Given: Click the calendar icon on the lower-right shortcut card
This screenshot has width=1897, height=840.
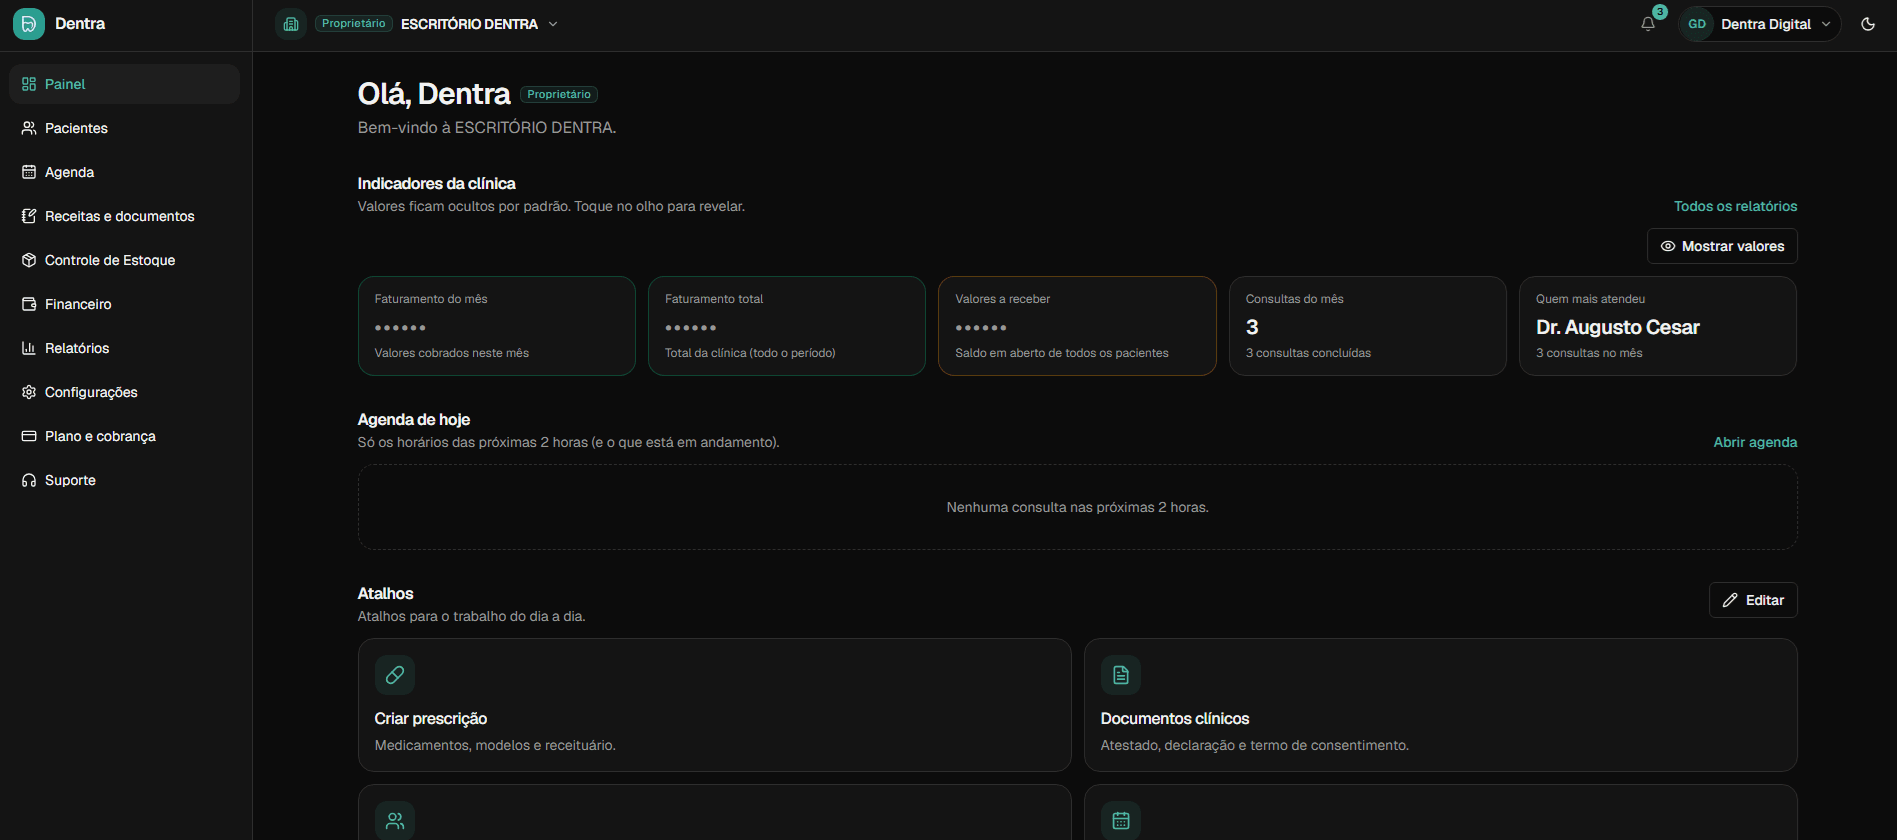Looking at the screenshot, I should (x=1121, y=821).
